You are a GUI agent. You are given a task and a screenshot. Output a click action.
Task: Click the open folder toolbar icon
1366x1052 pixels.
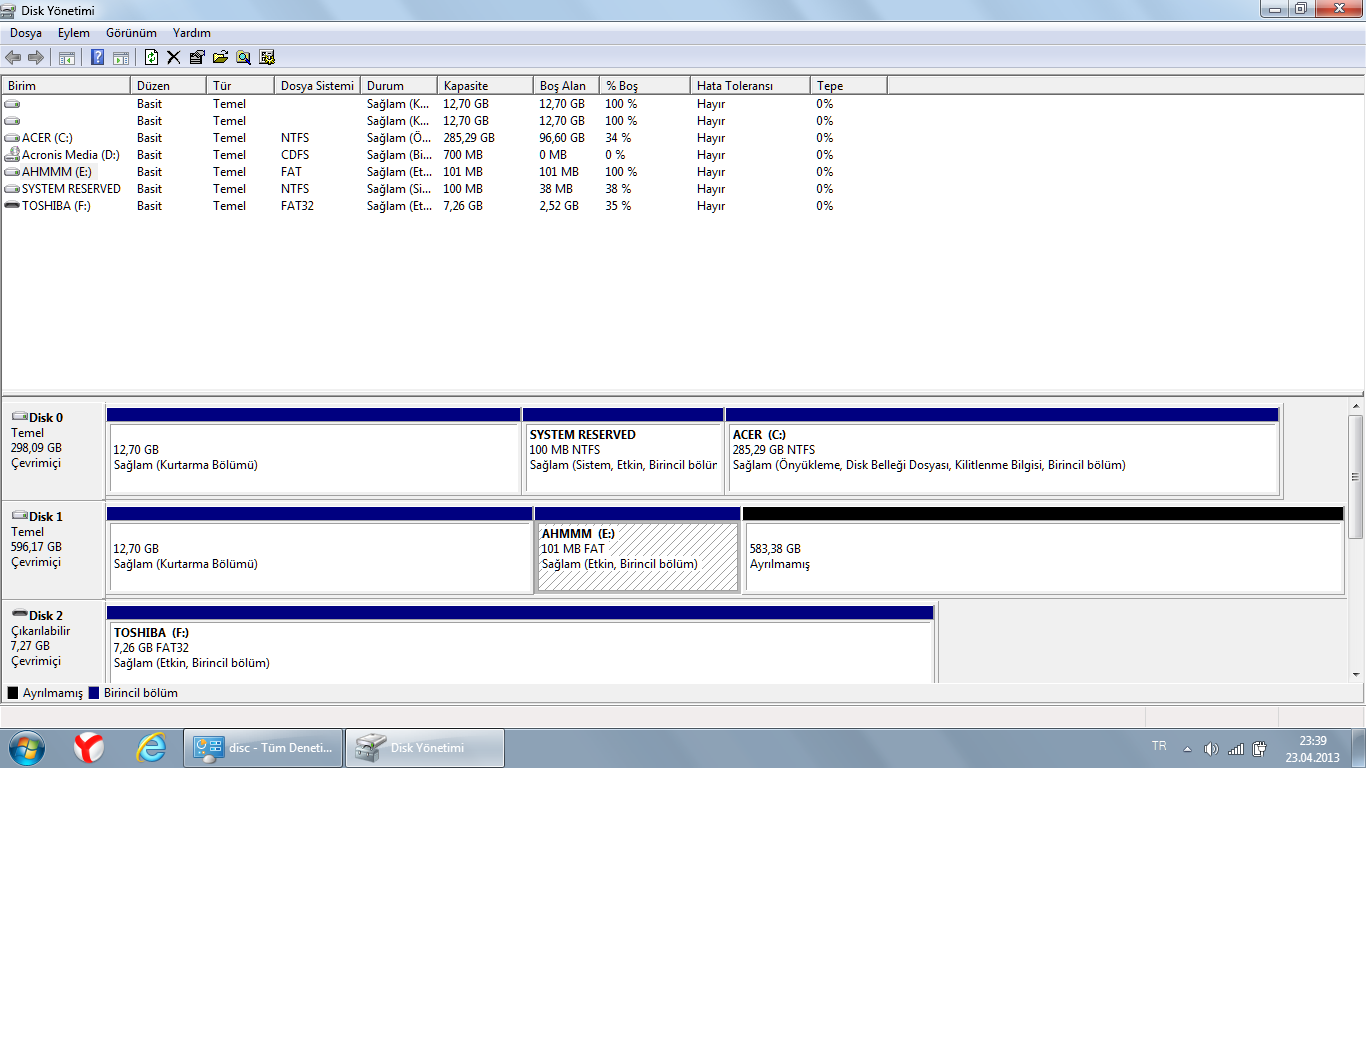pos(220,57)
